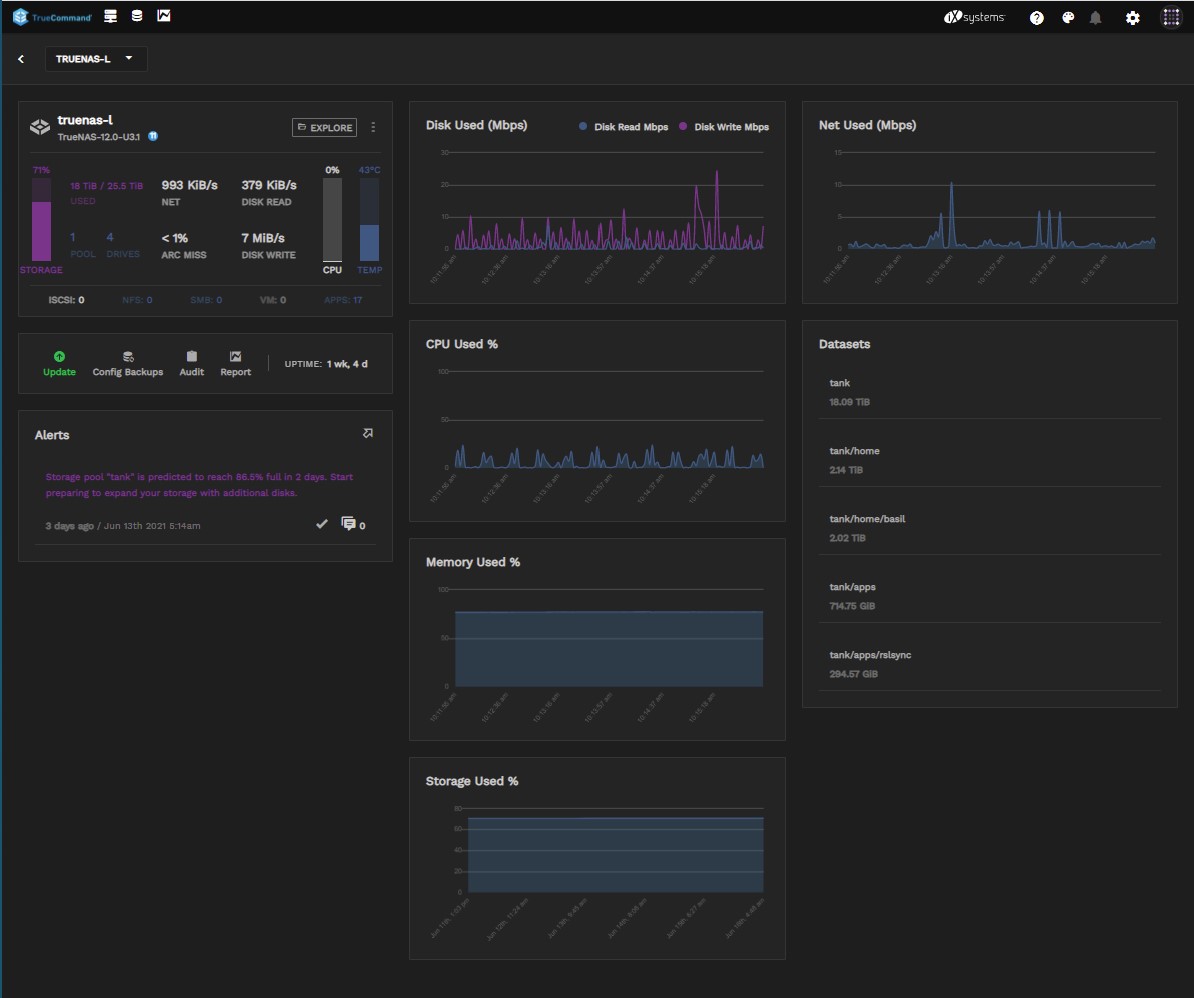Click the ISCSI: 0 label

[x=66, y=300]
